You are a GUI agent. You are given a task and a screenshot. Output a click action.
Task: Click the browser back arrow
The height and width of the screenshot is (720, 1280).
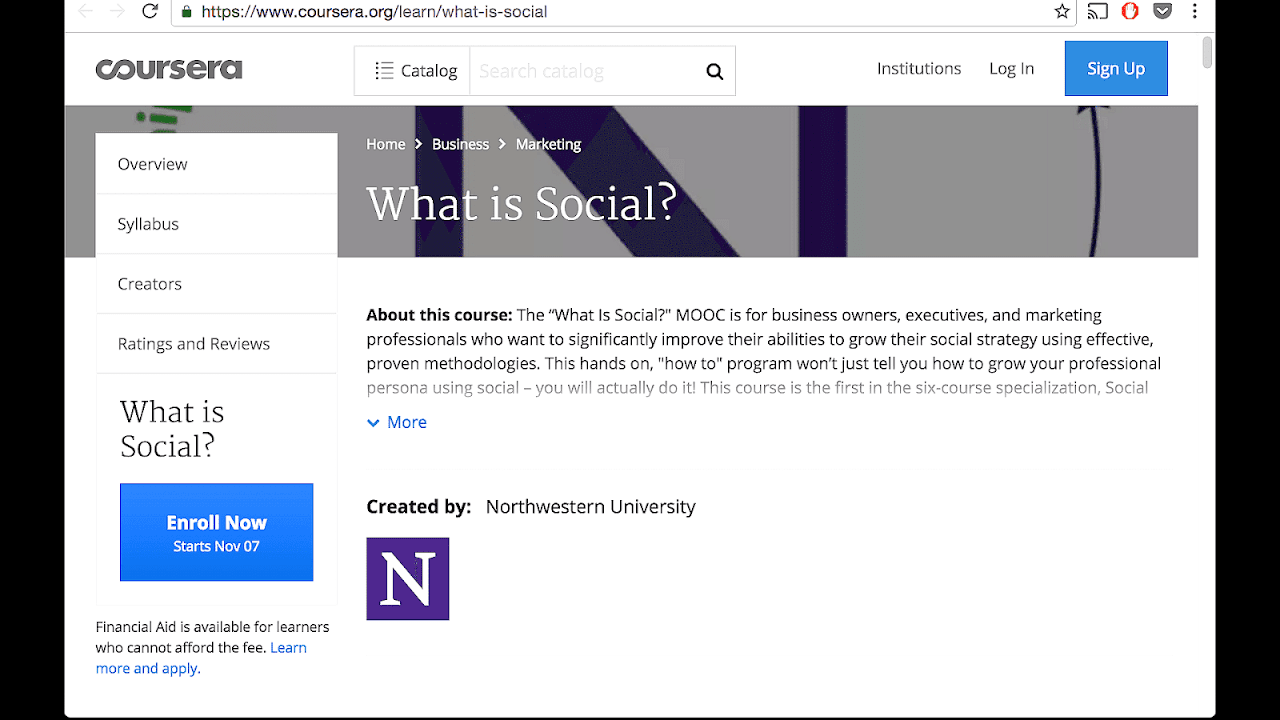(x=85, y=12)
